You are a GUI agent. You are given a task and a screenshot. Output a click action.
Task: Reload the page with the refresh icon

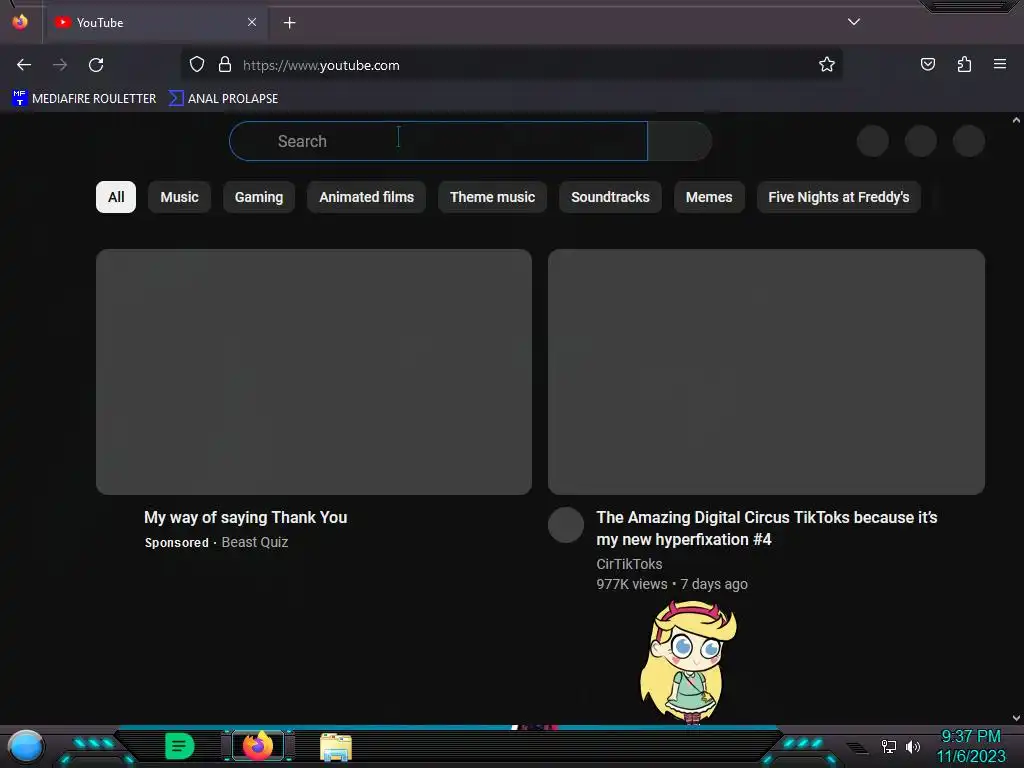tap(96, 65)
